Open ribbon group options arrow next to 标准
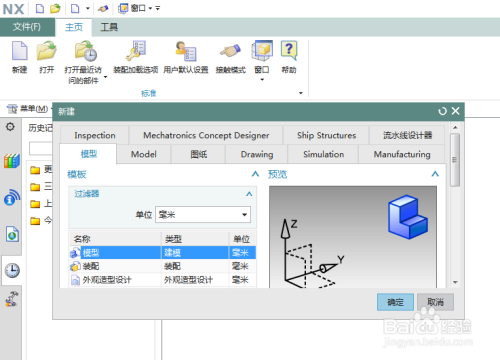 pyautogui.click(x=301, y=93)
